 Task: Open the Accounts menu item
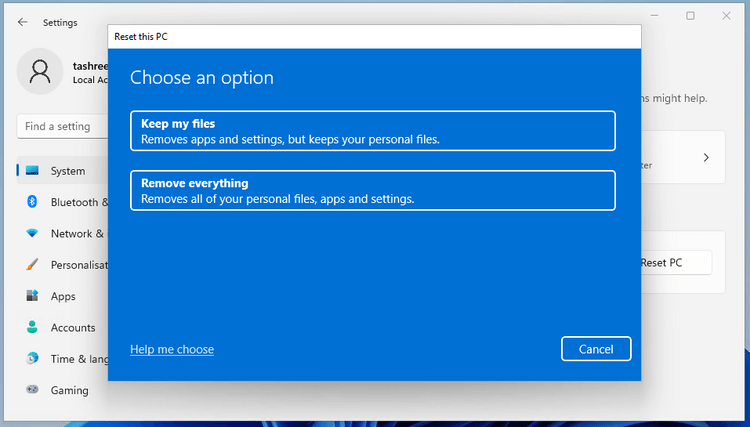(x=73, y=328)
